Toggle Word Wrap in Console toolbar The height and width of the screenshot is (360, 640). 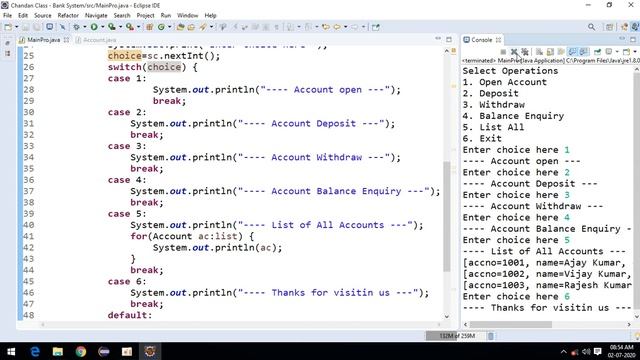[561, 52]
